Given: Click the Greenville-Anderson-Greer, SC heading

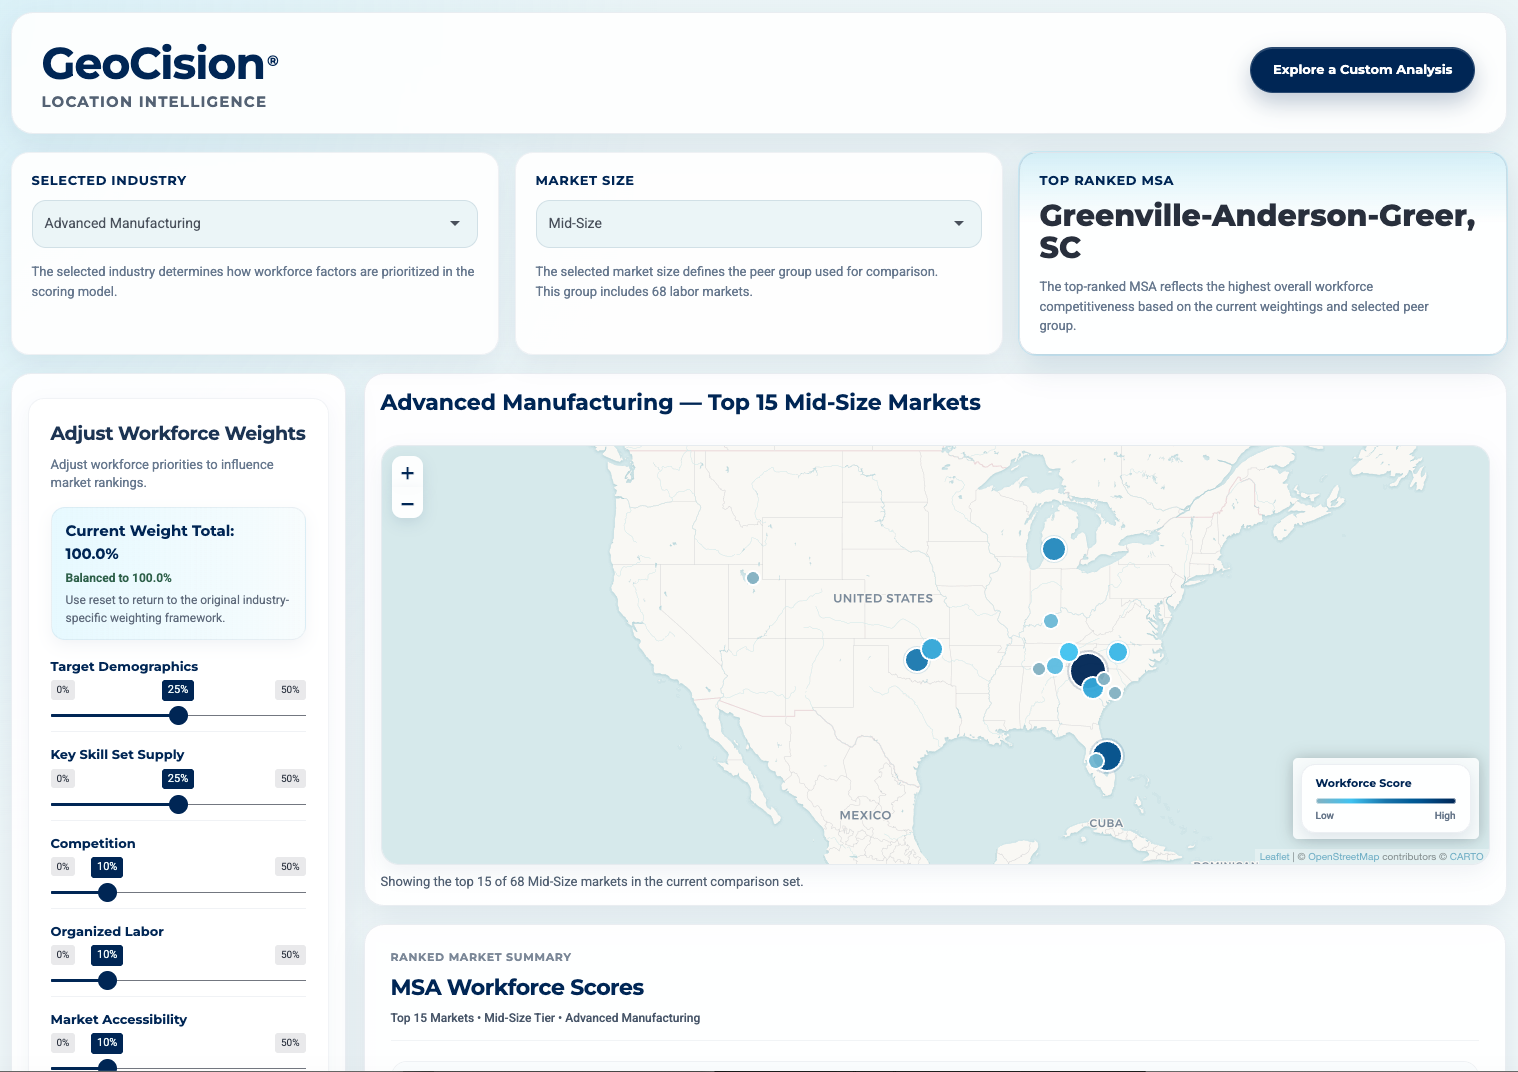Looking at the screenshot, I should (x=1257, y=231).
